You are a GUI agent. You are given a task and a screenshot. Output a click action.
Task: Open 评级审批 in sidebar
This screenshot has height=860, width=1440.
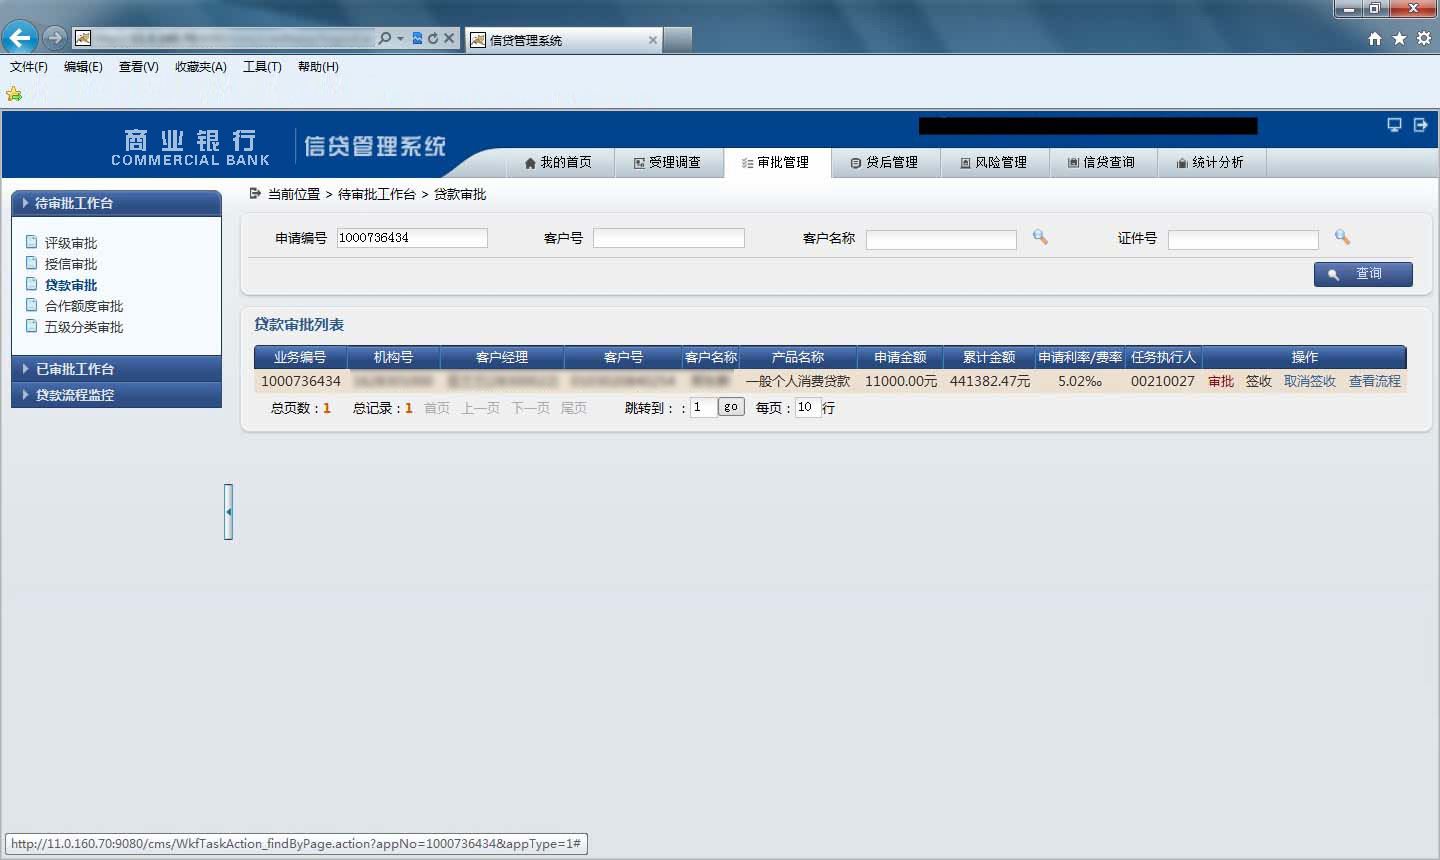coord(71,243)
